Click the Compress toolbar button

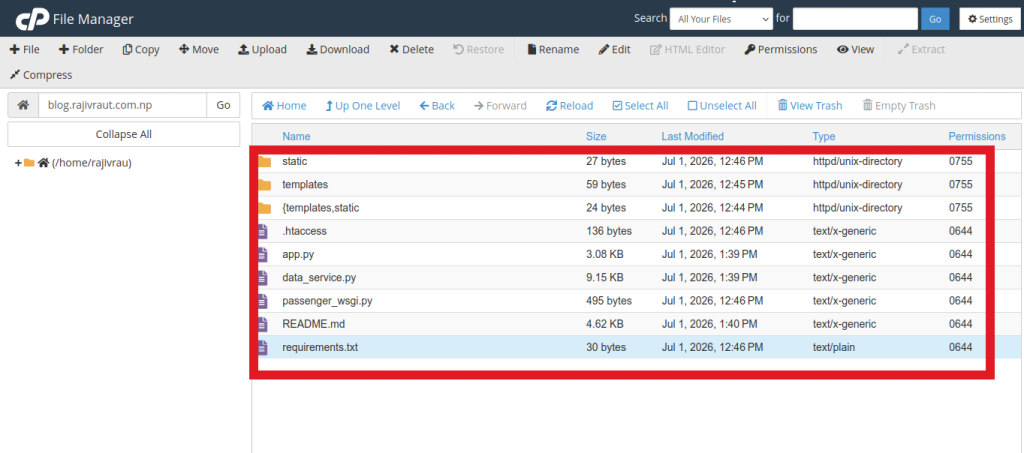[40, 75]
